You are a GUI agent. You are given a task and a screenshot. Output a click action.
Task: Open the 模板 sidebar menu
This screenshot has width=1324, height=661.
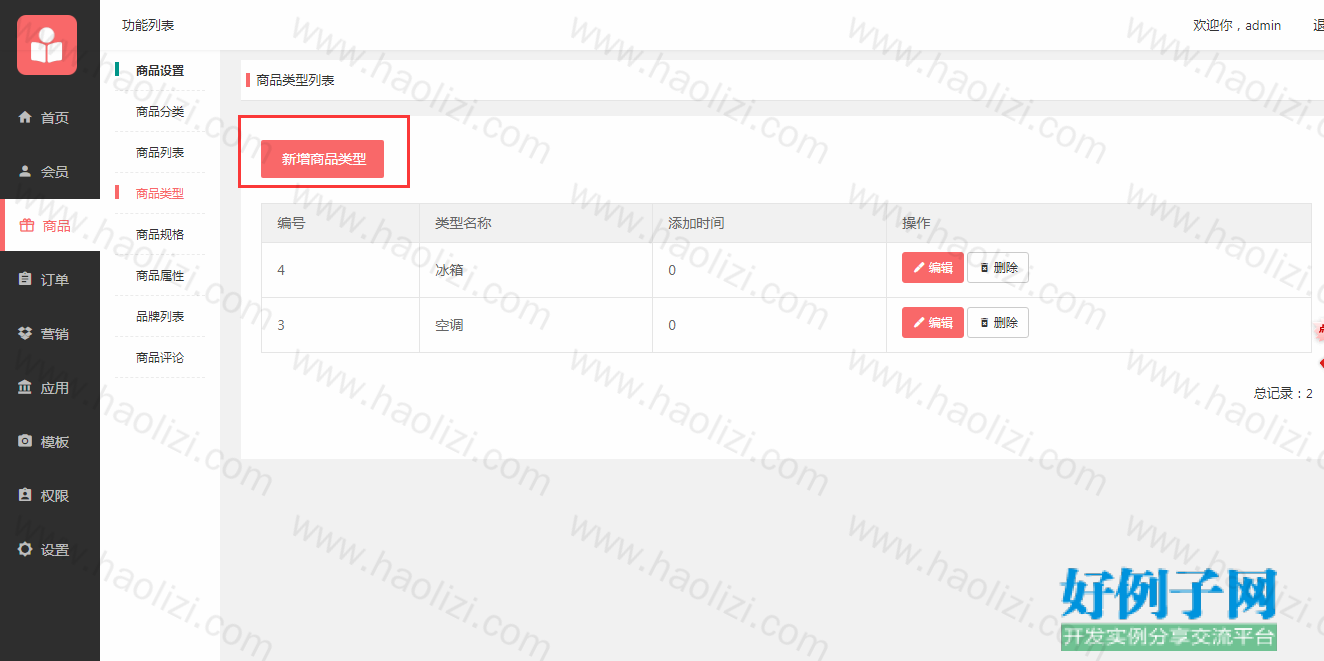[x=50, y=441]
